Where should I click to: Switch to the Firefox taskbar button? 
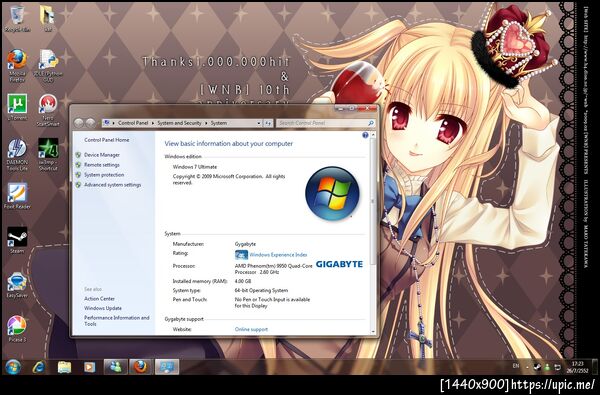[141, 367]
